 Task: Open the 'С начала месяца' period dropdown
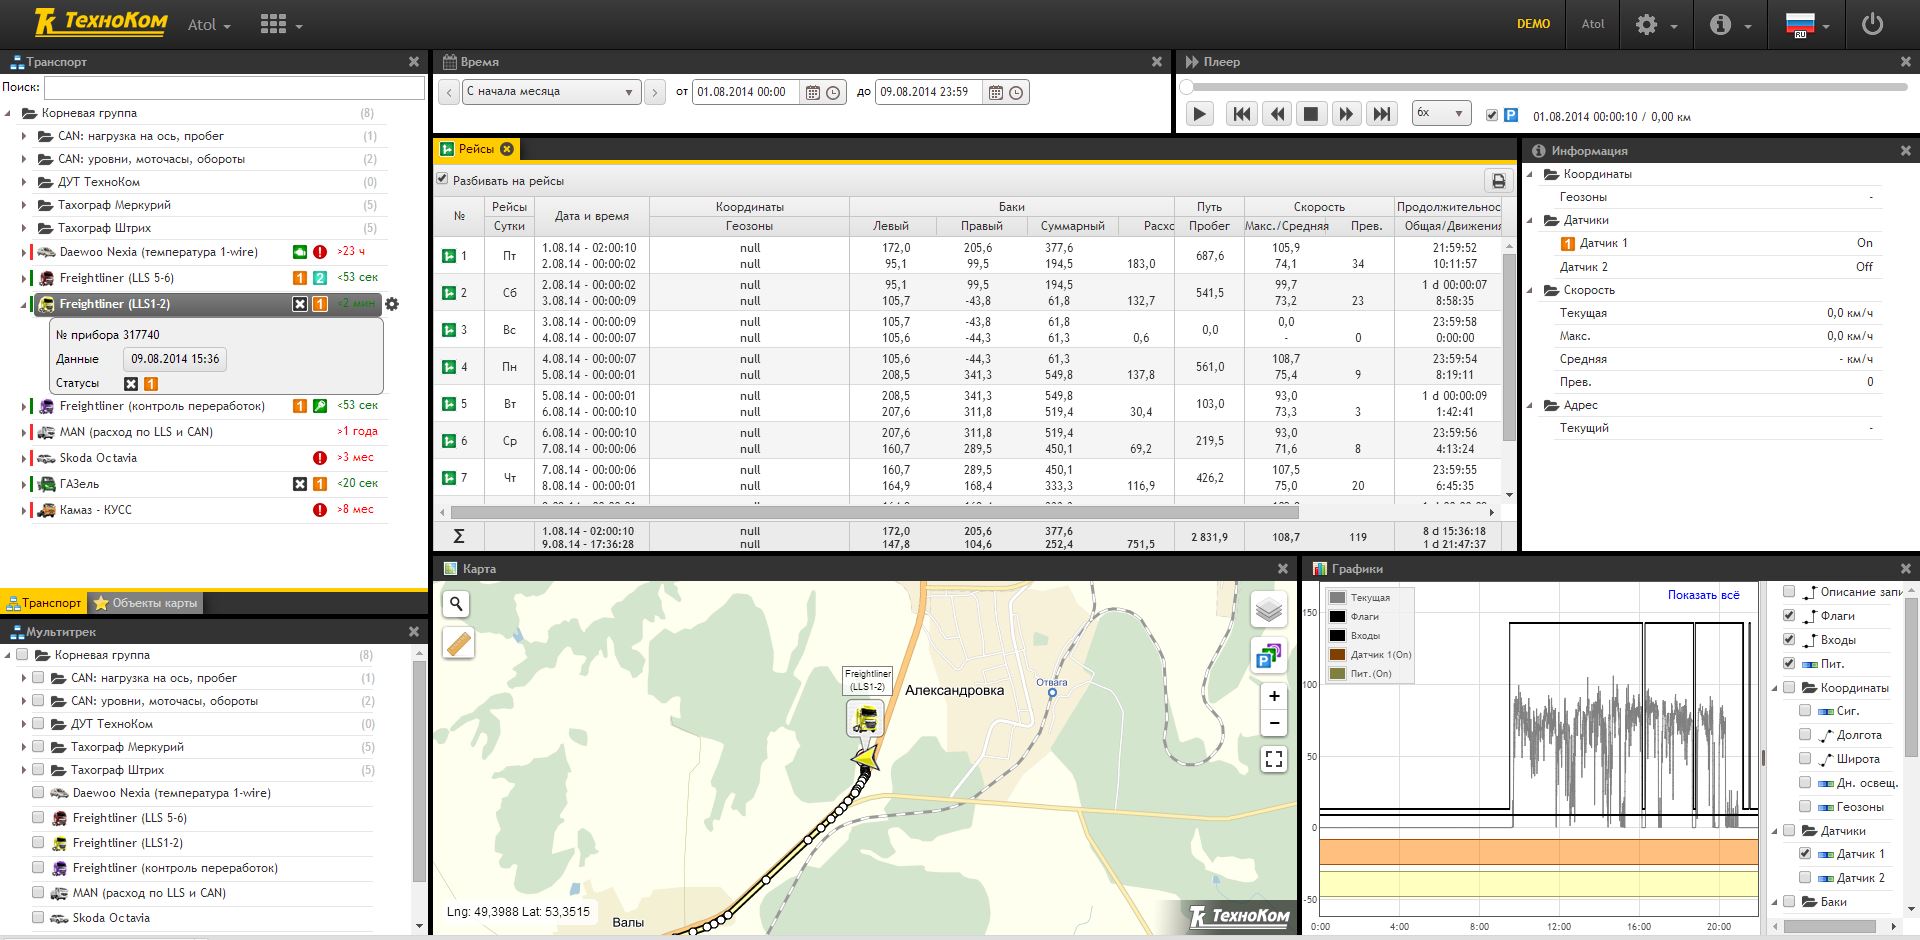(550, 92)
